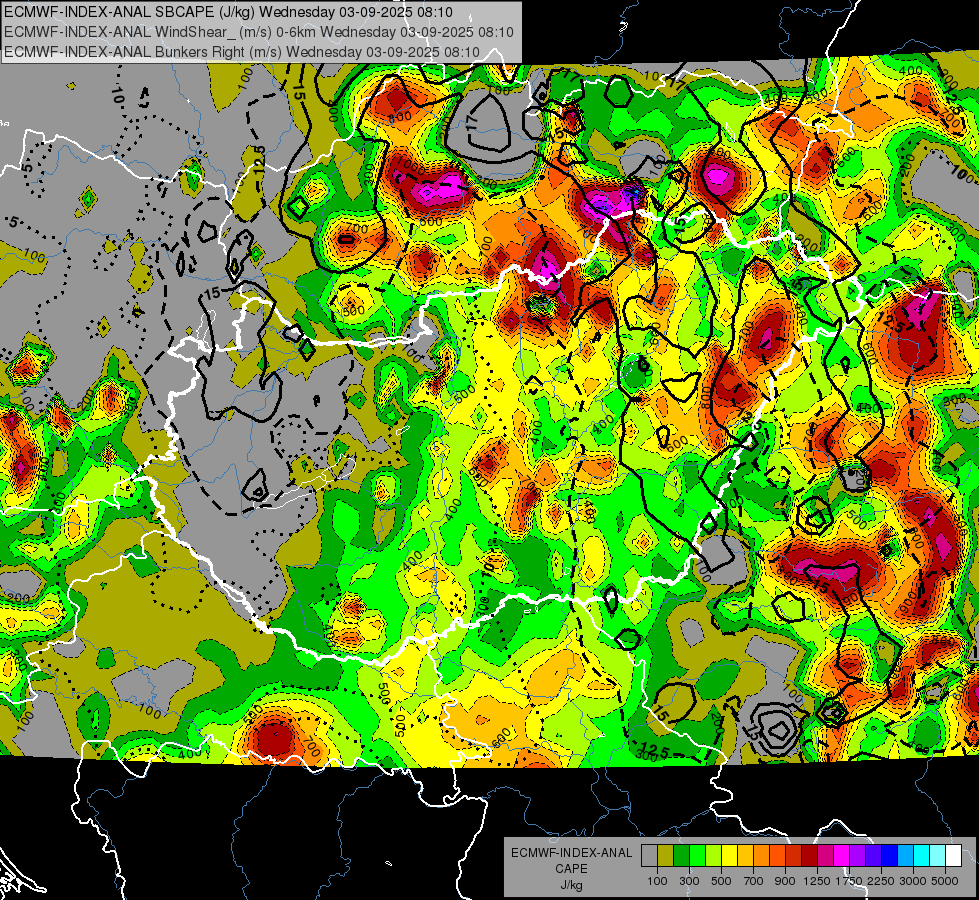Click the dark green legend swatch

[x=681, y=856]
